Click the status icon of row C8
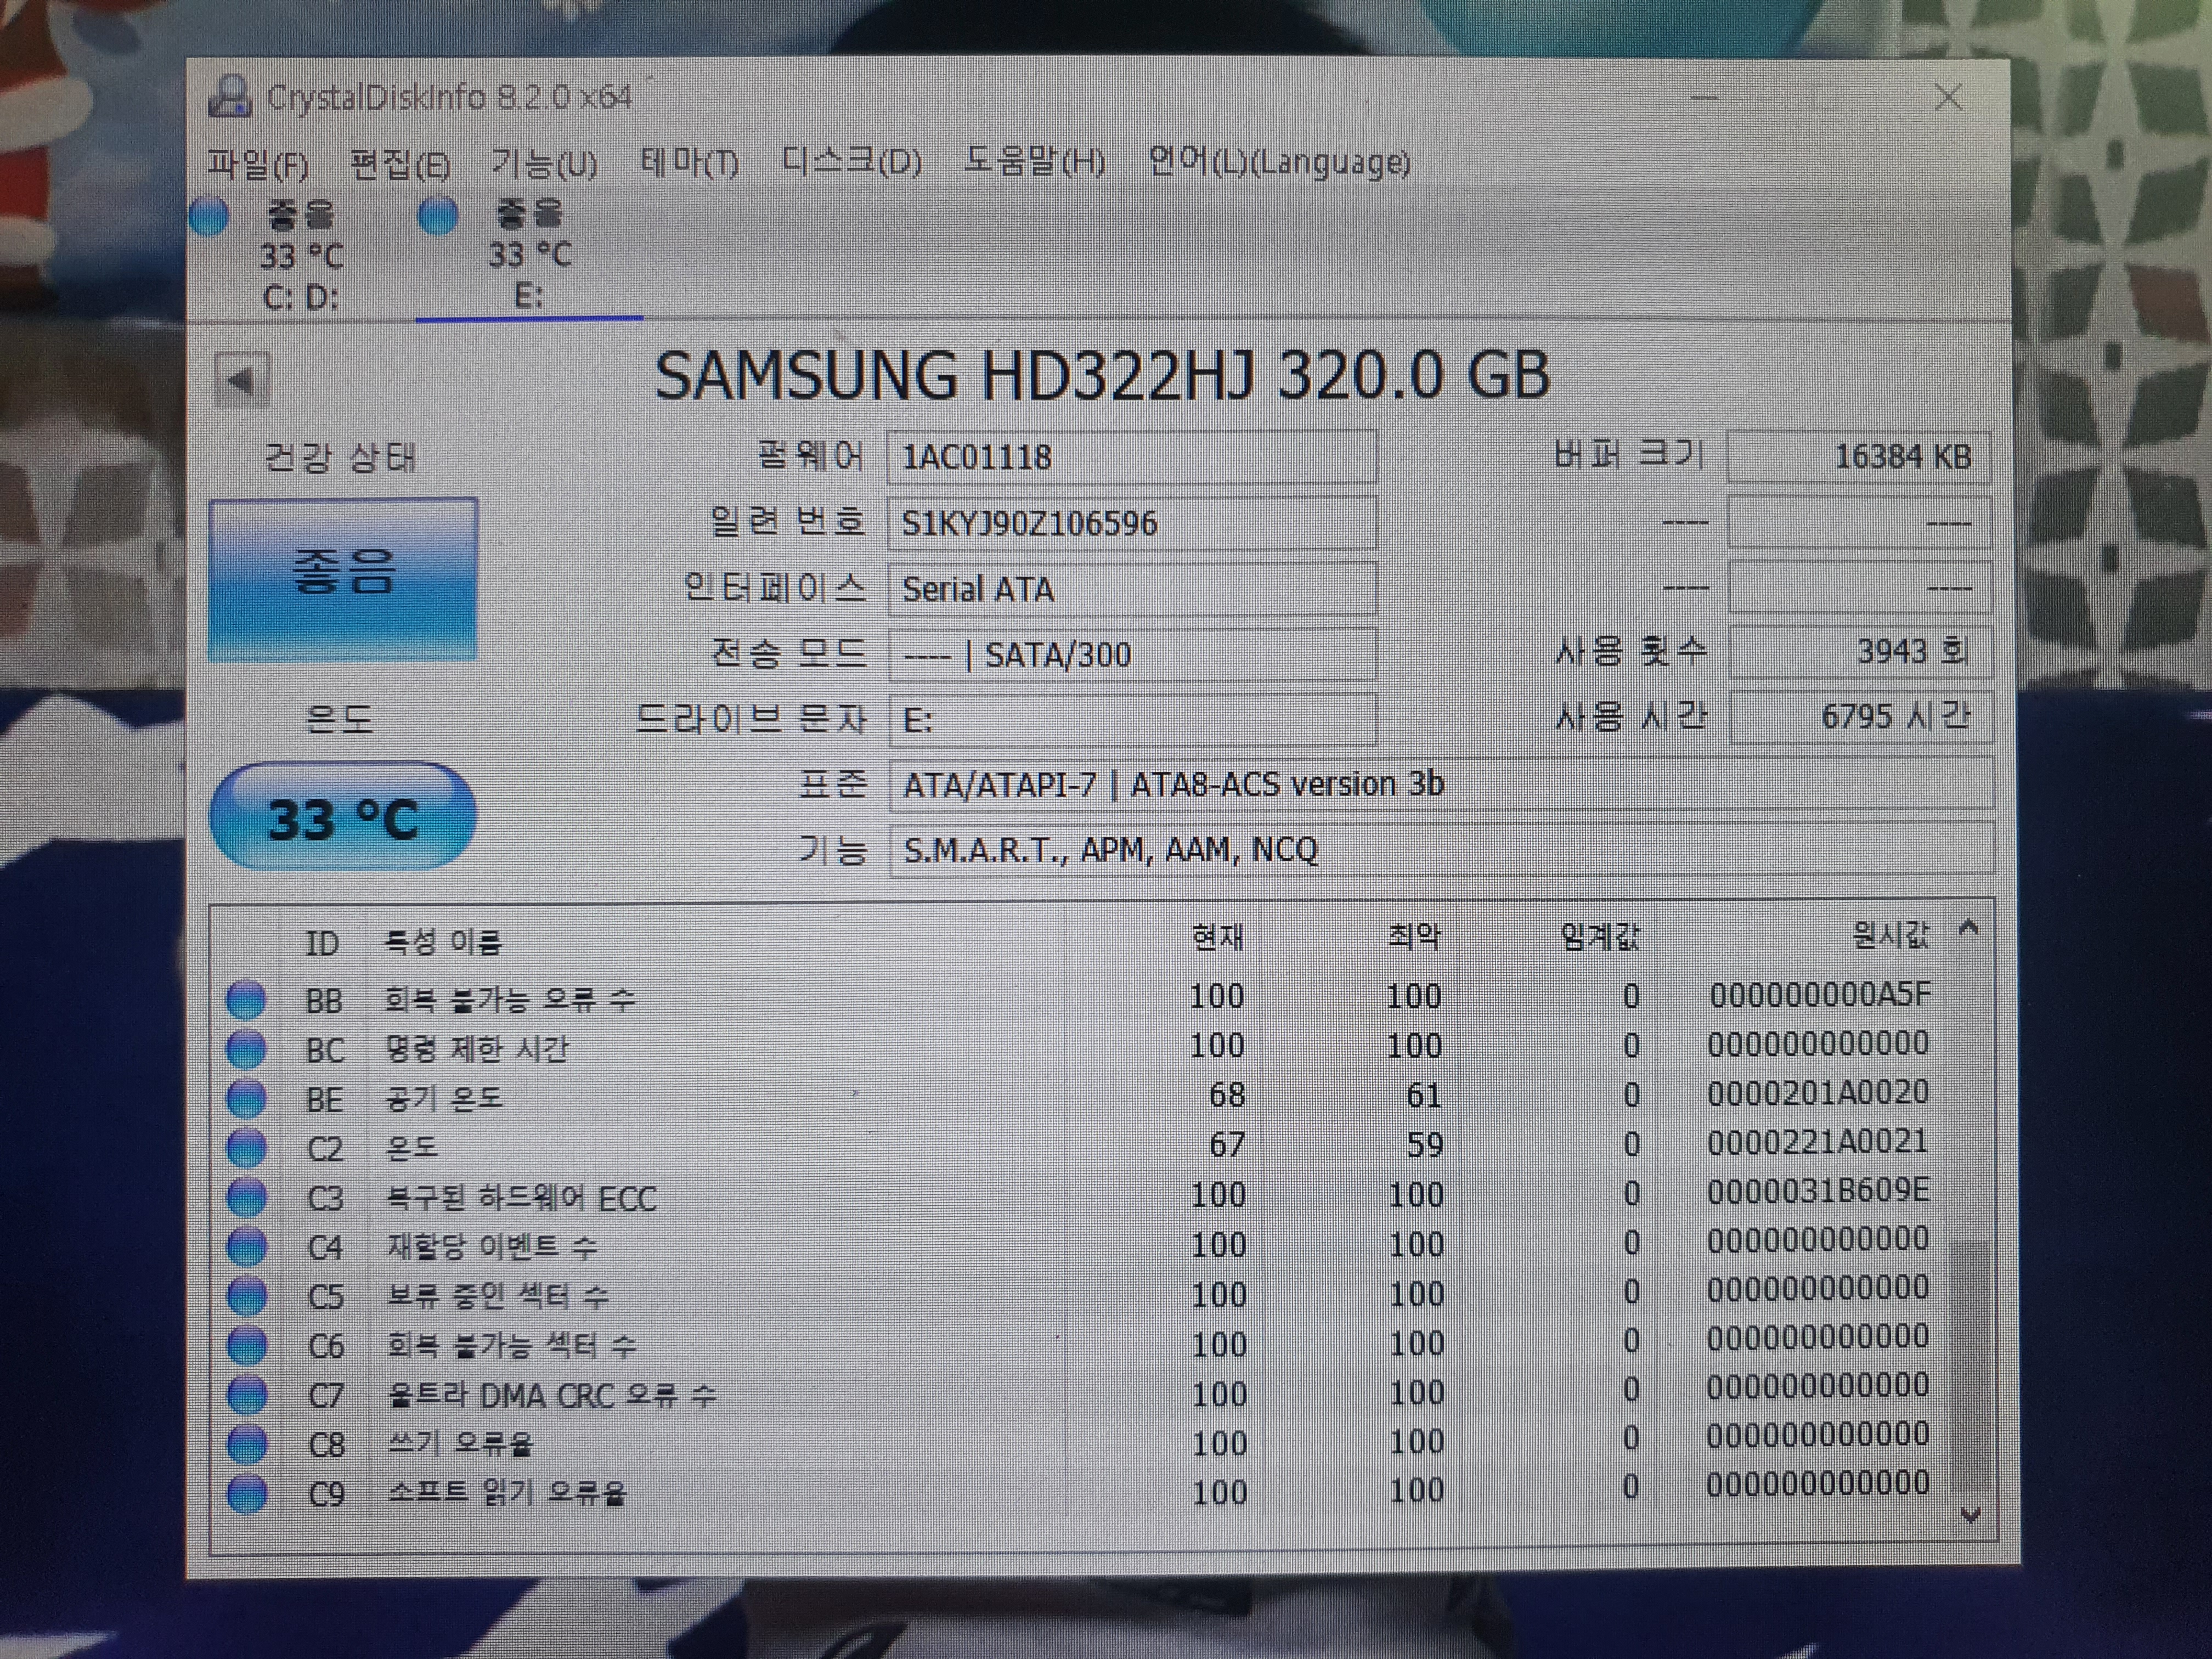This screenshot has height=1659, width=2212. point(246,1444)
